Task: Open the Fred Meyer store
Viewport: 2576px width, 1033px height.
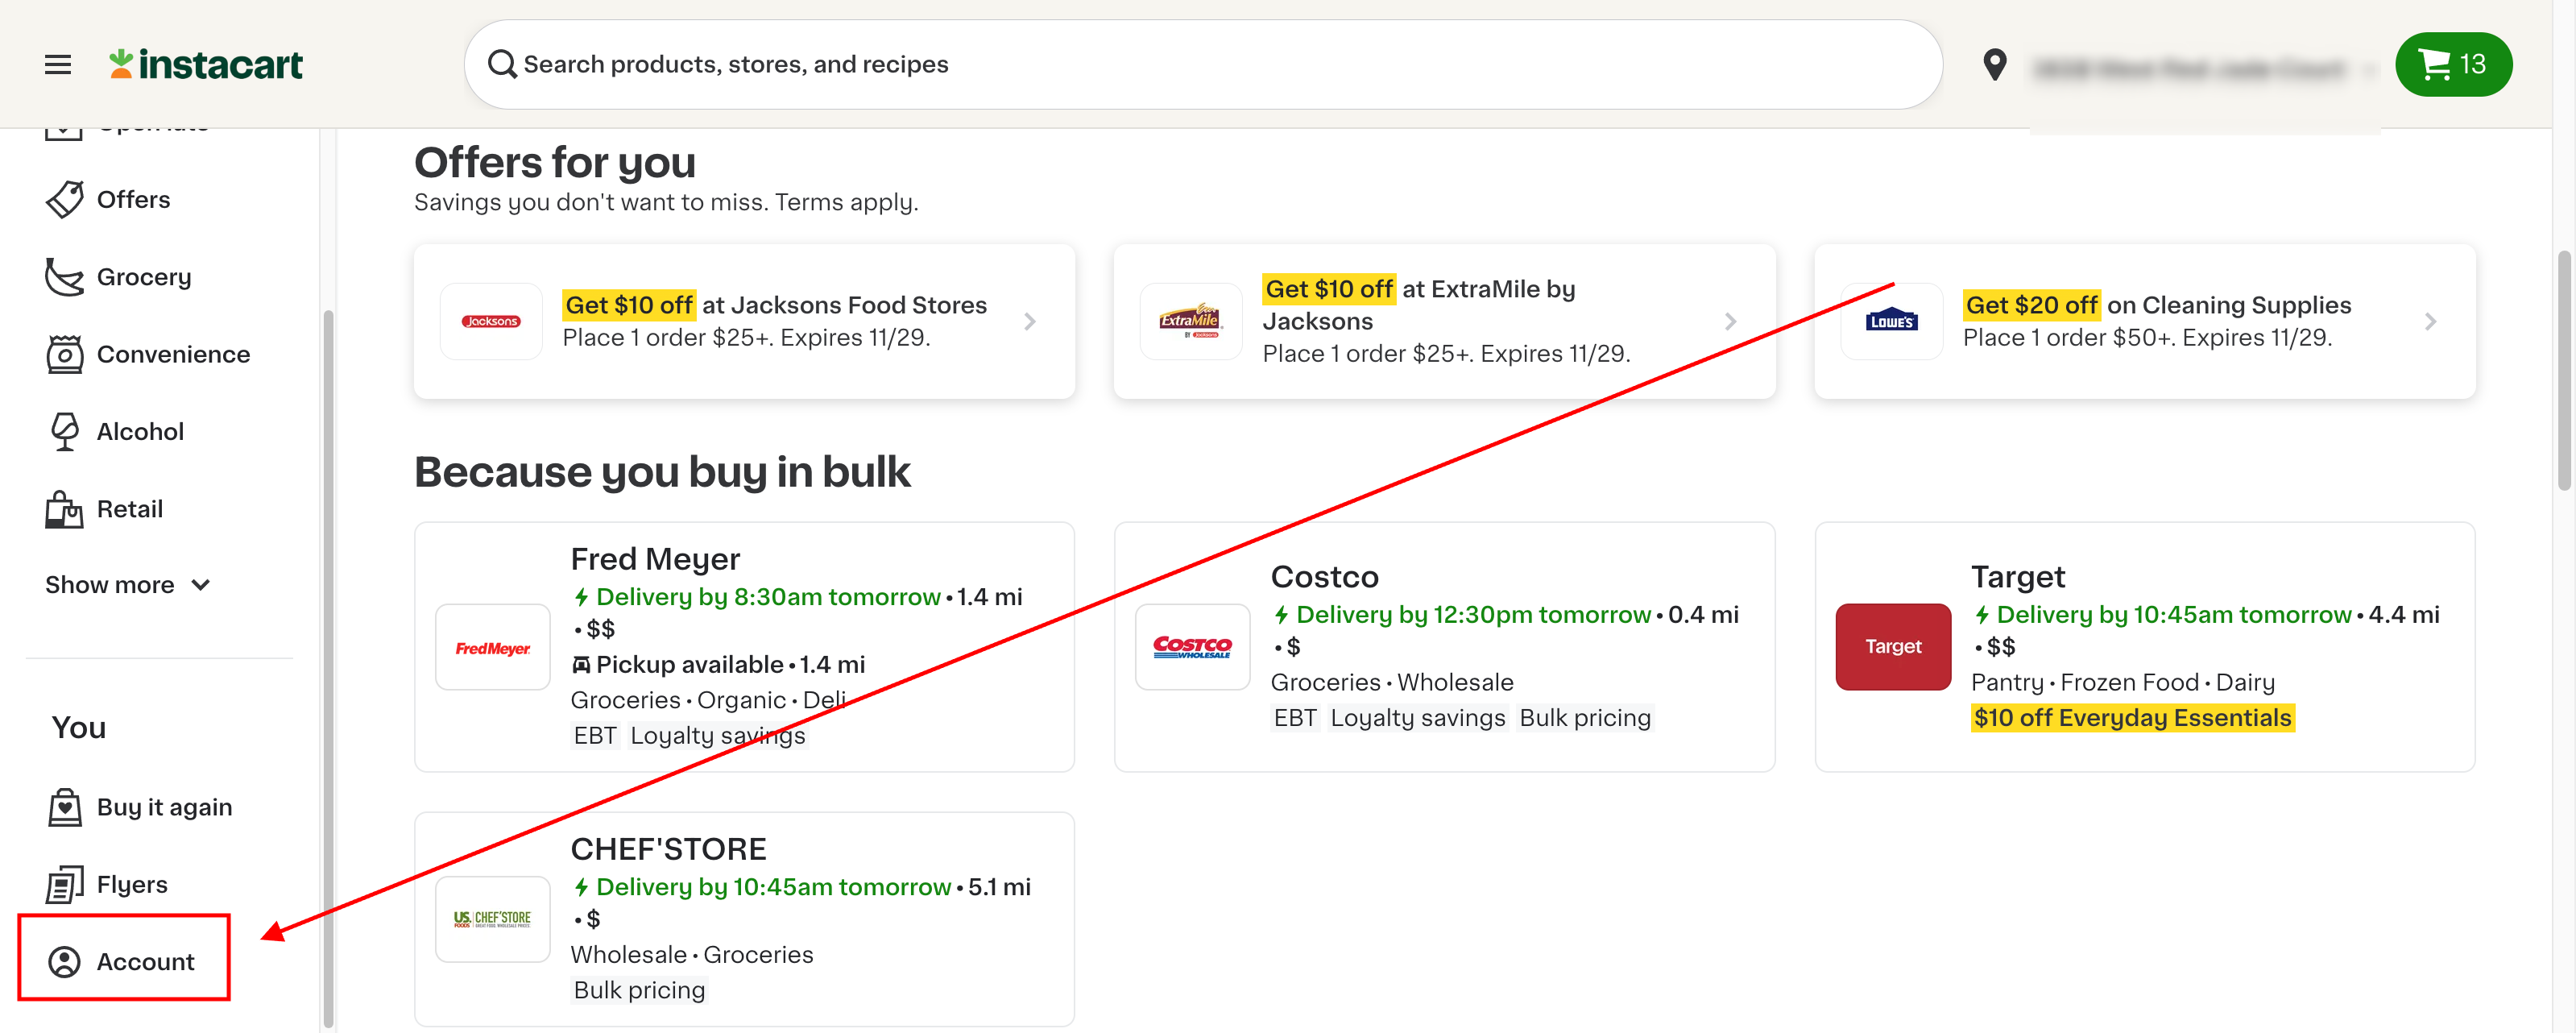Action: (x=744, y=647)
